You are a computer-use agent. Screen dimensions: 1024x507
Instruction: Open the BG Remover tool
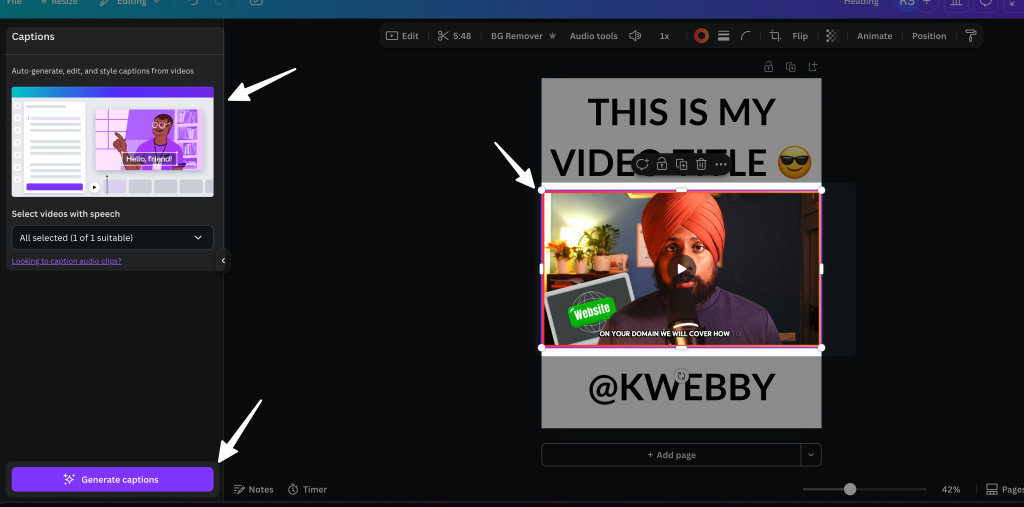[524, 36]
